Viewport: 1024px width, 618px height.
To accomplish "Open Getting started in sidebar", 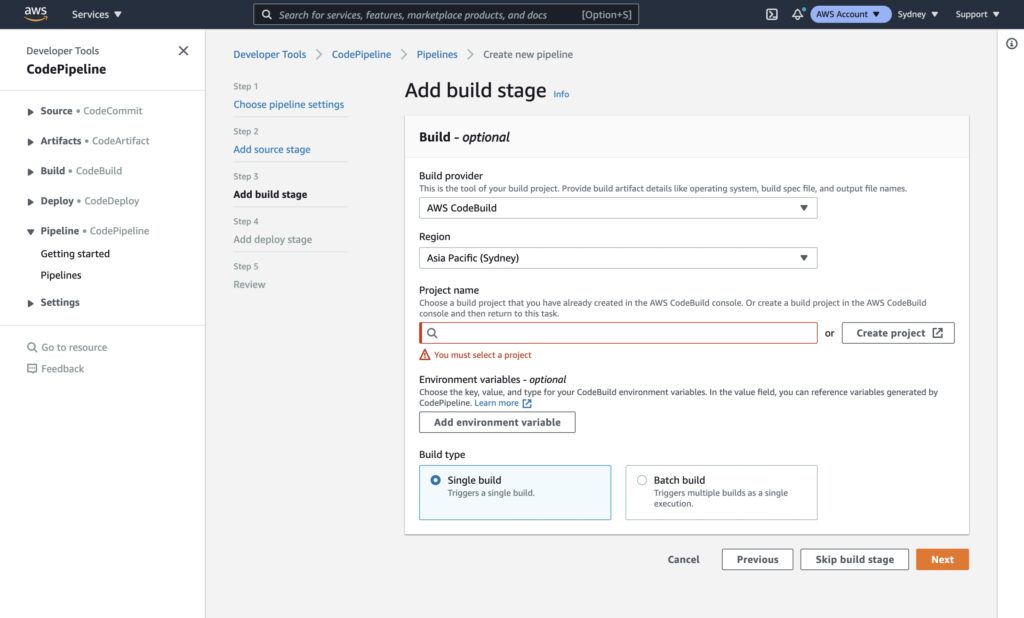I will coord(75,253).
